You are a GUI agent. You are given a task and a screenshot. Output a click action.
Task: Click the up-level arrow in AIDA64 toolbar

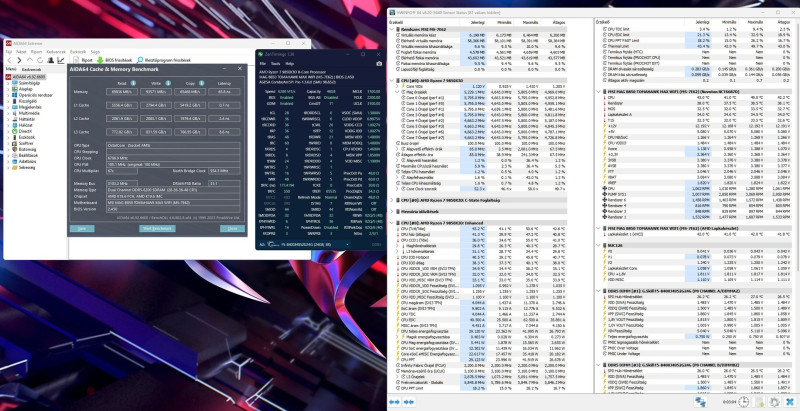click(x=30, y=60)
